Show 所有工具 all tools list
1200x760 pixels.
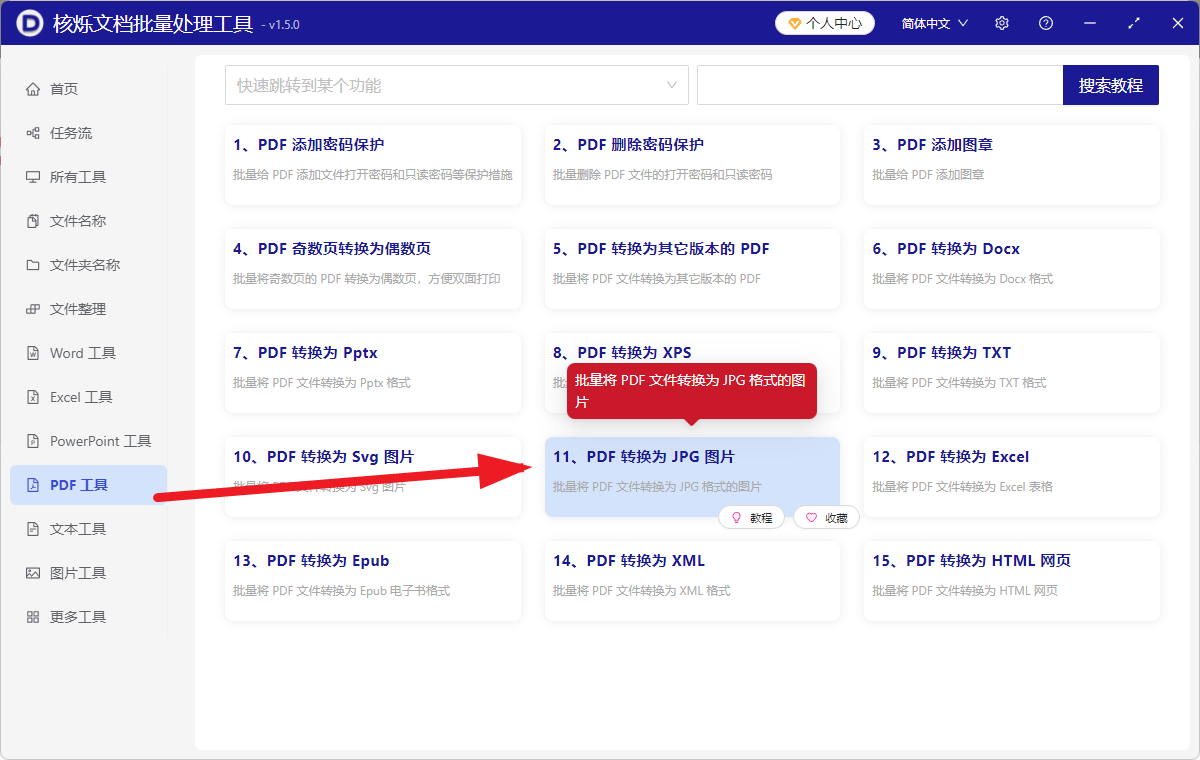[80, 176]
